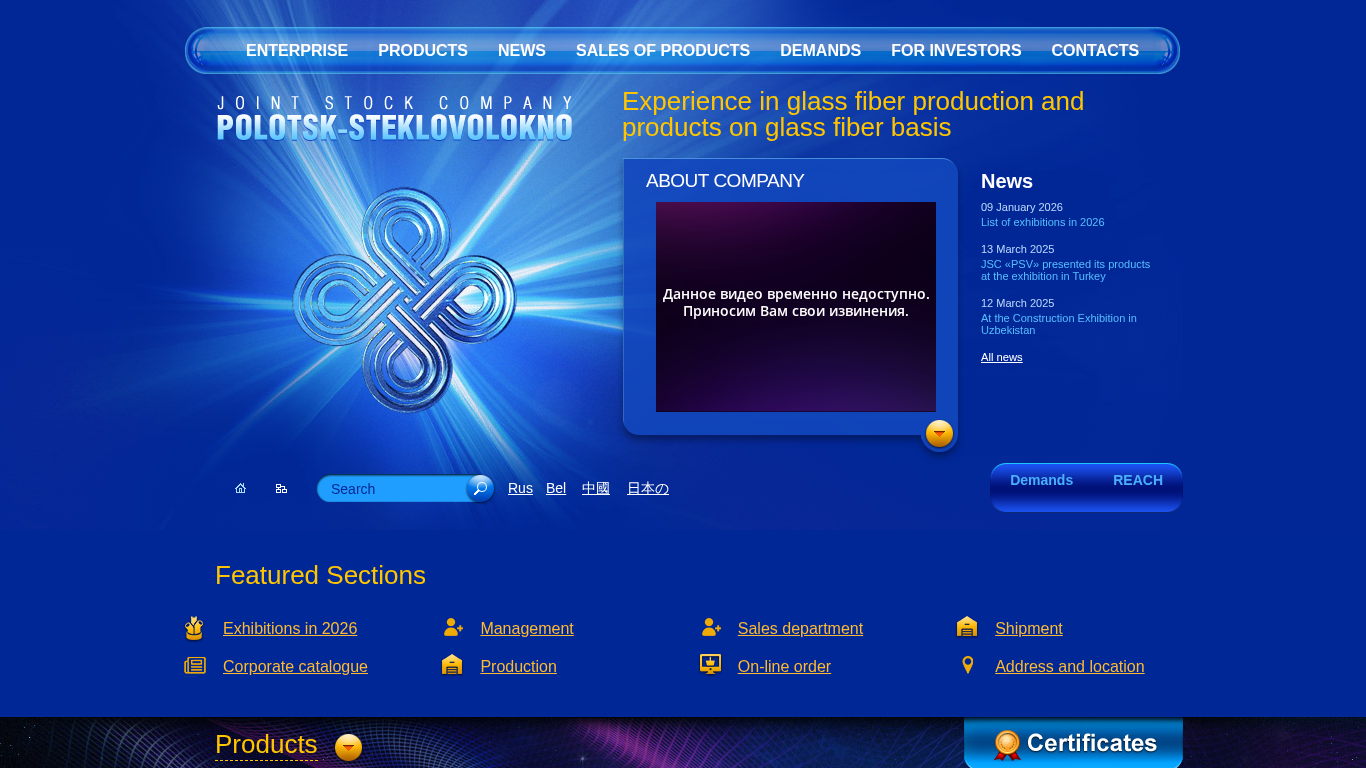Screen dimensions: 1366x768
Task: Open the Contacts menu item
Action: (x=1095, y=50)
